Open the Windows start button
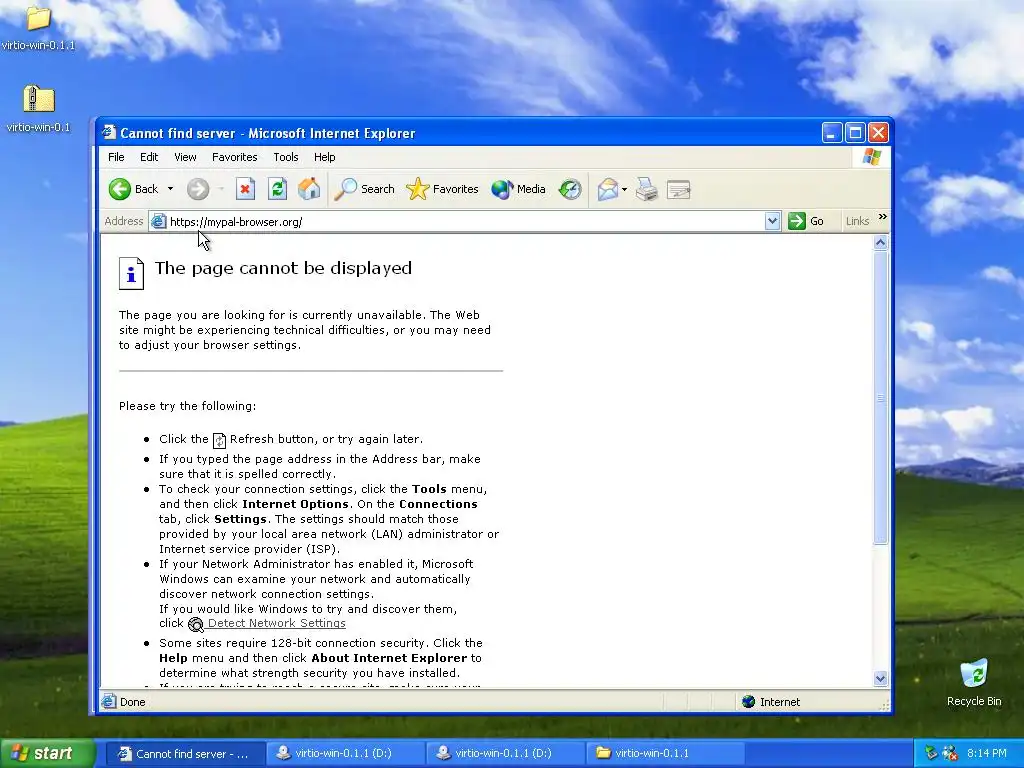 tap(47, 754)
